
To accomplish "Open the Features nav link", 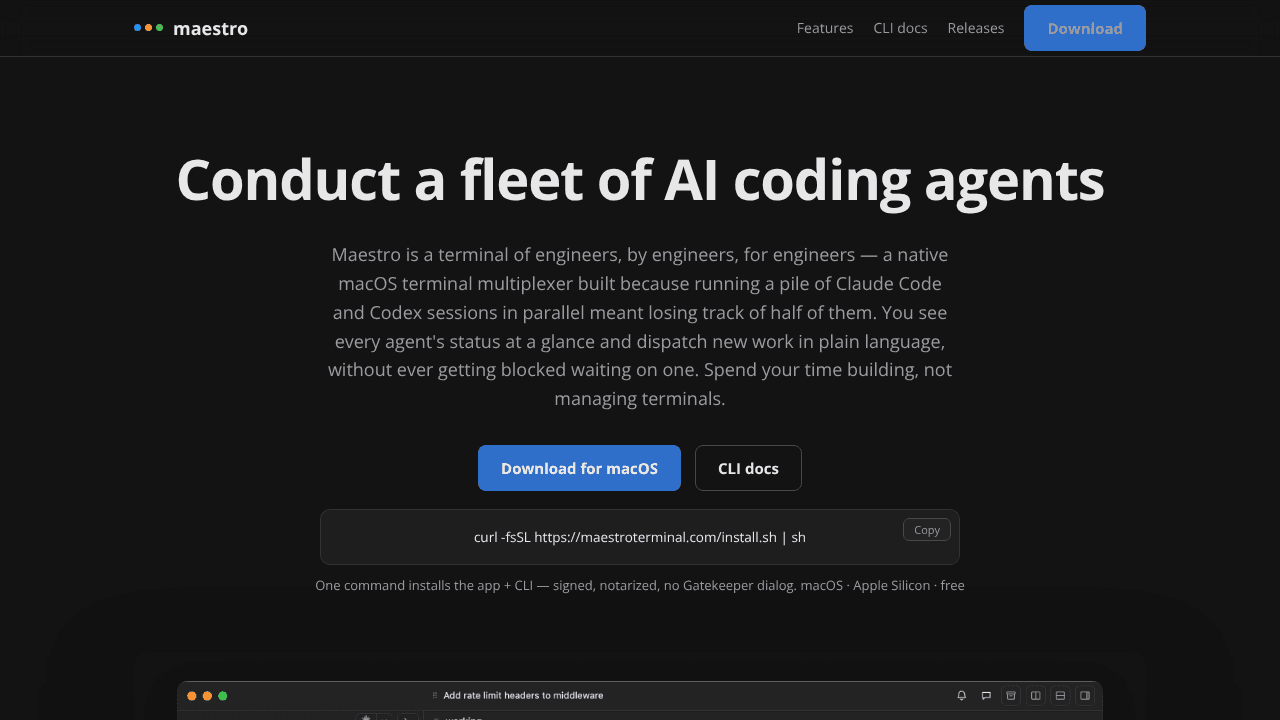I will coord(825,28).
